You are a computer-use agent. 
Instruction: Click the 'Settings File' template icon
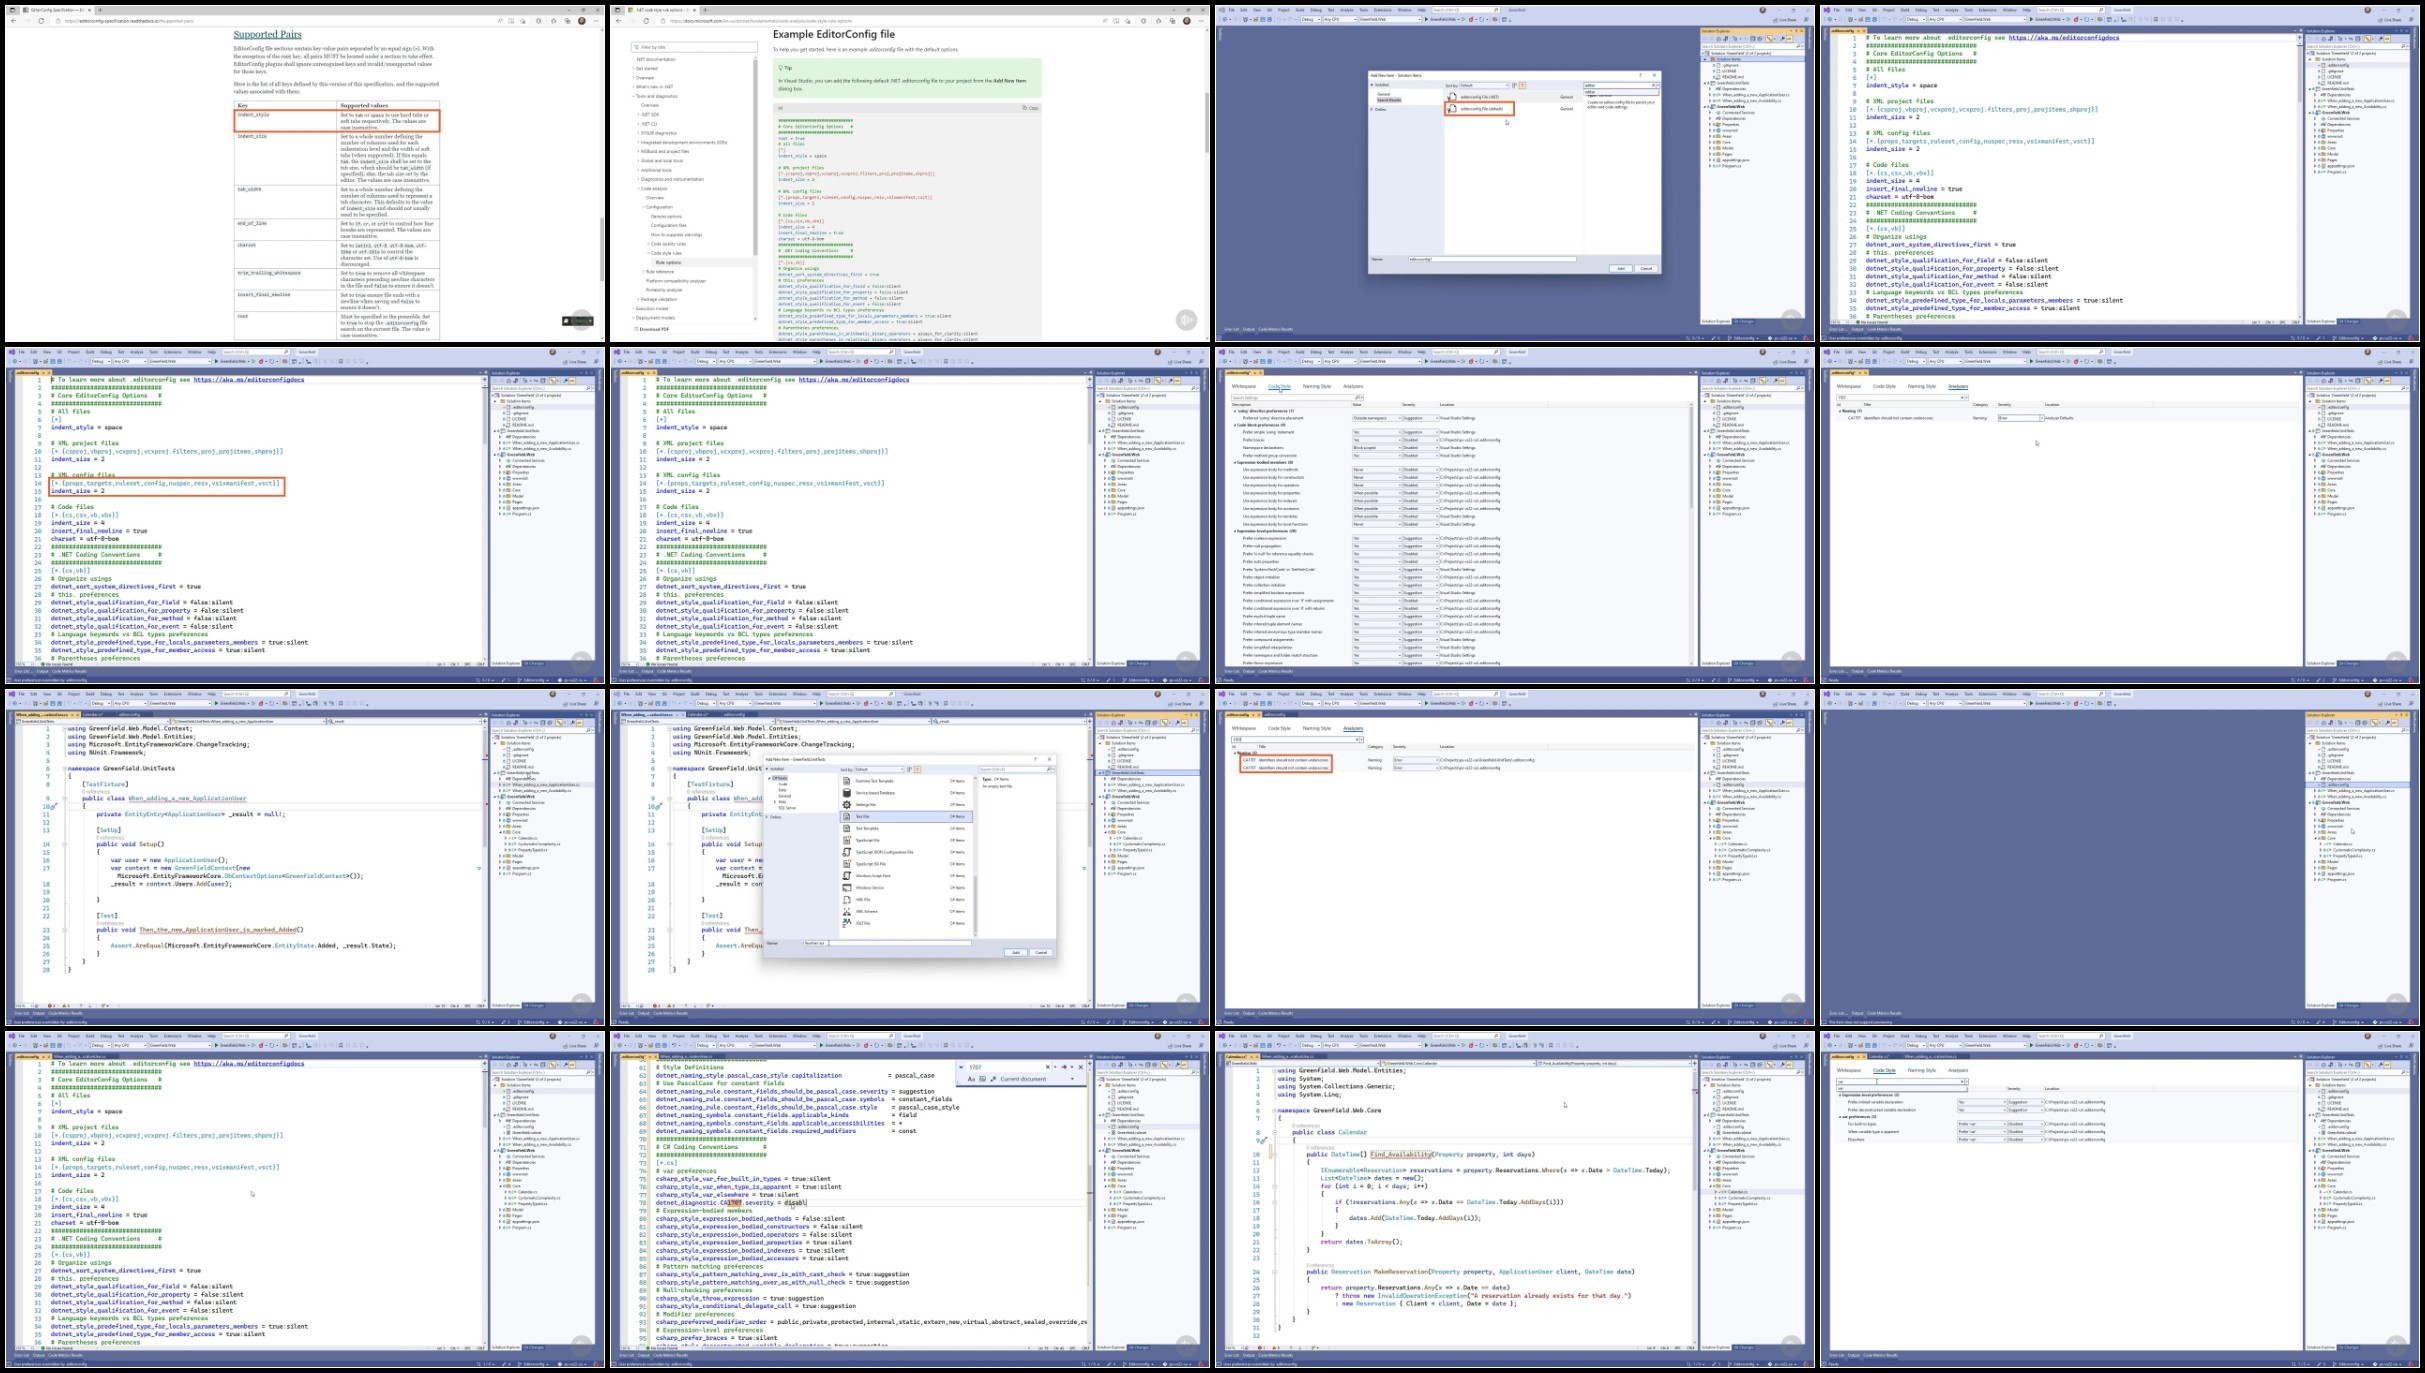[847, 804]
